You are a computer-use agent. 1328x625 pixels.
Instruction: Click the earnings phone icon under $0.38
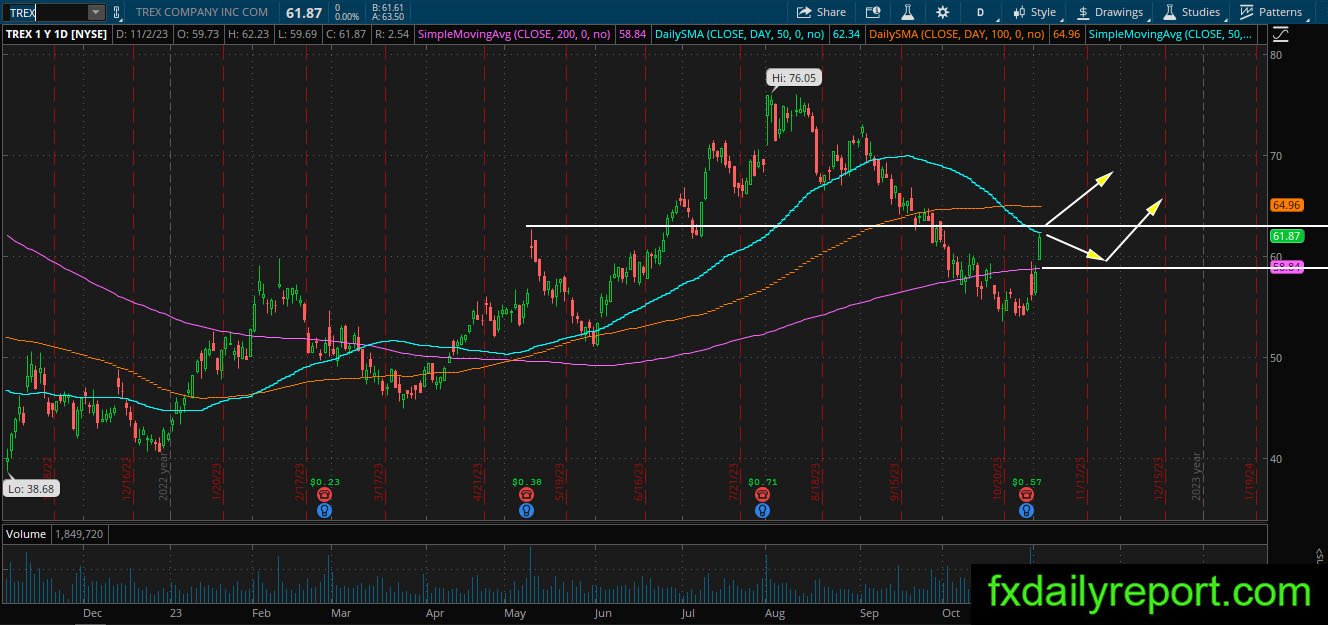click(526, 494)
